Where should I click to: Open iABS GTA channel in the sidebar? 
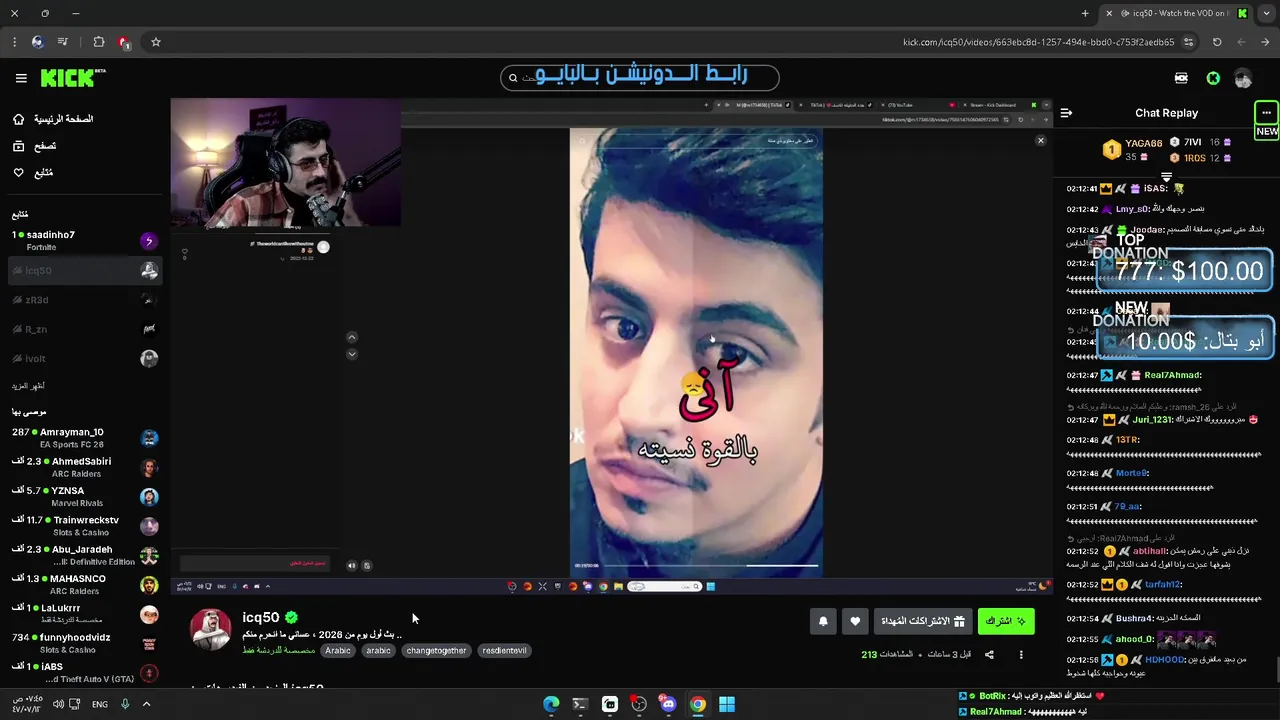(85, 673)
